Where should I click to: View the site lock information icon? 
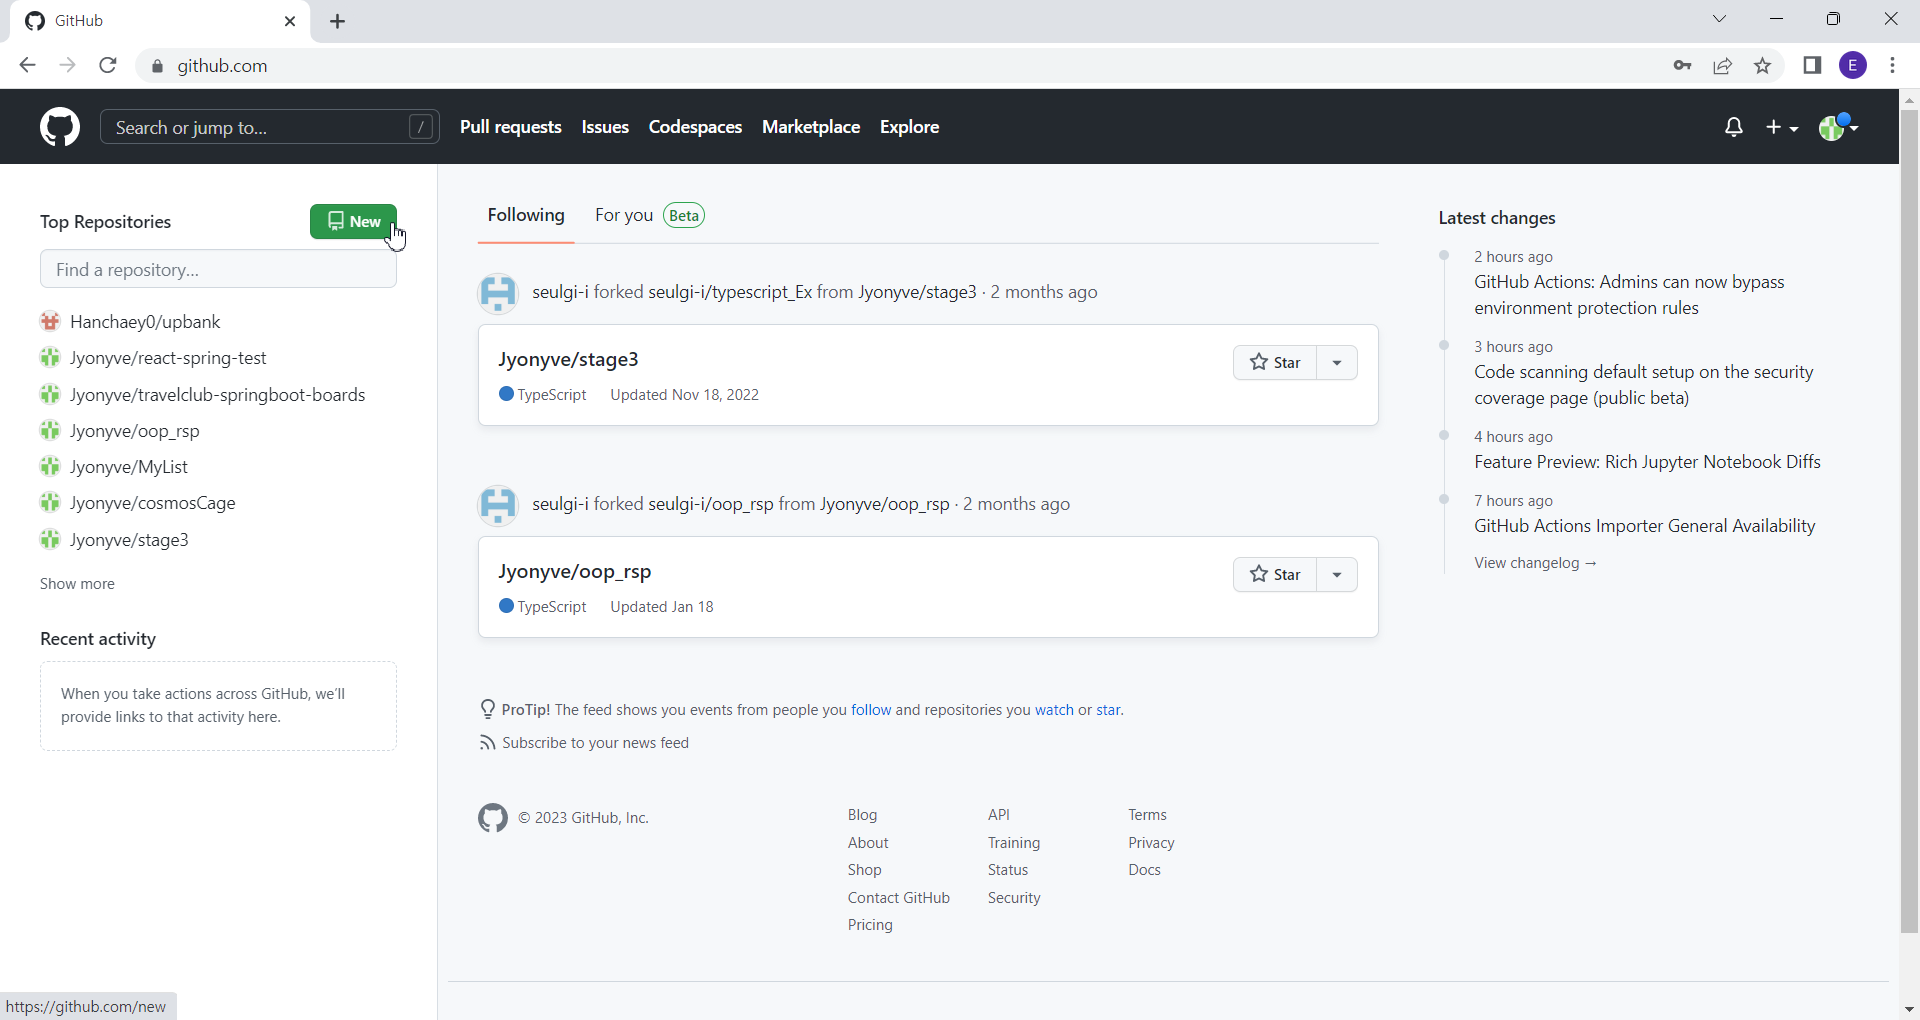(157, 66)
